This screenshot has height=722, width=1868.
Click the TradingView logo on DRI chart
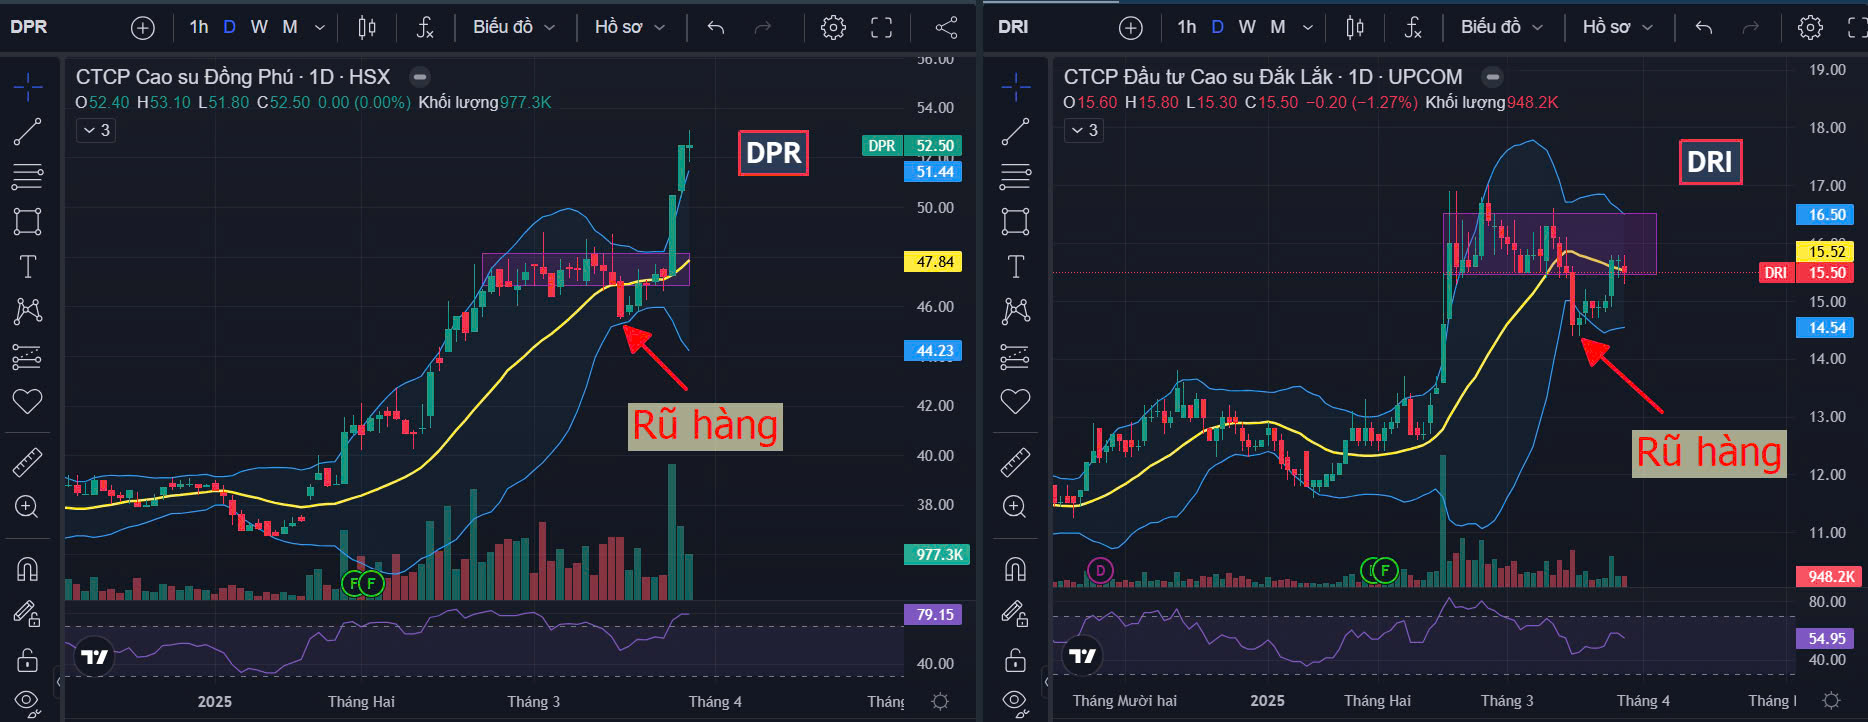point(1083,656)
